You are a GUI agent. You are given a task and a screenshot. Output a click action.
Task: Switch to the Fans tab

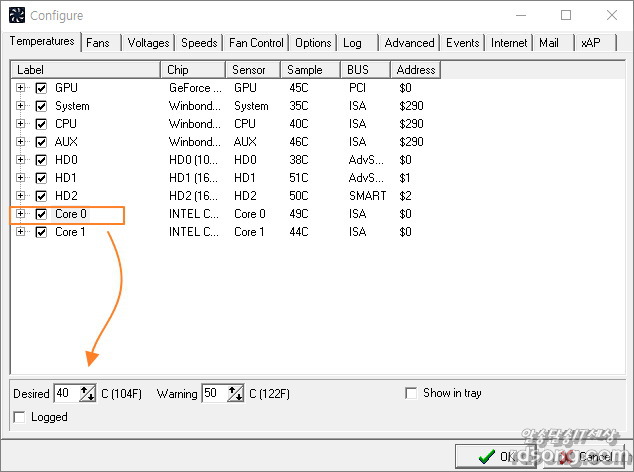coord(98,43)
